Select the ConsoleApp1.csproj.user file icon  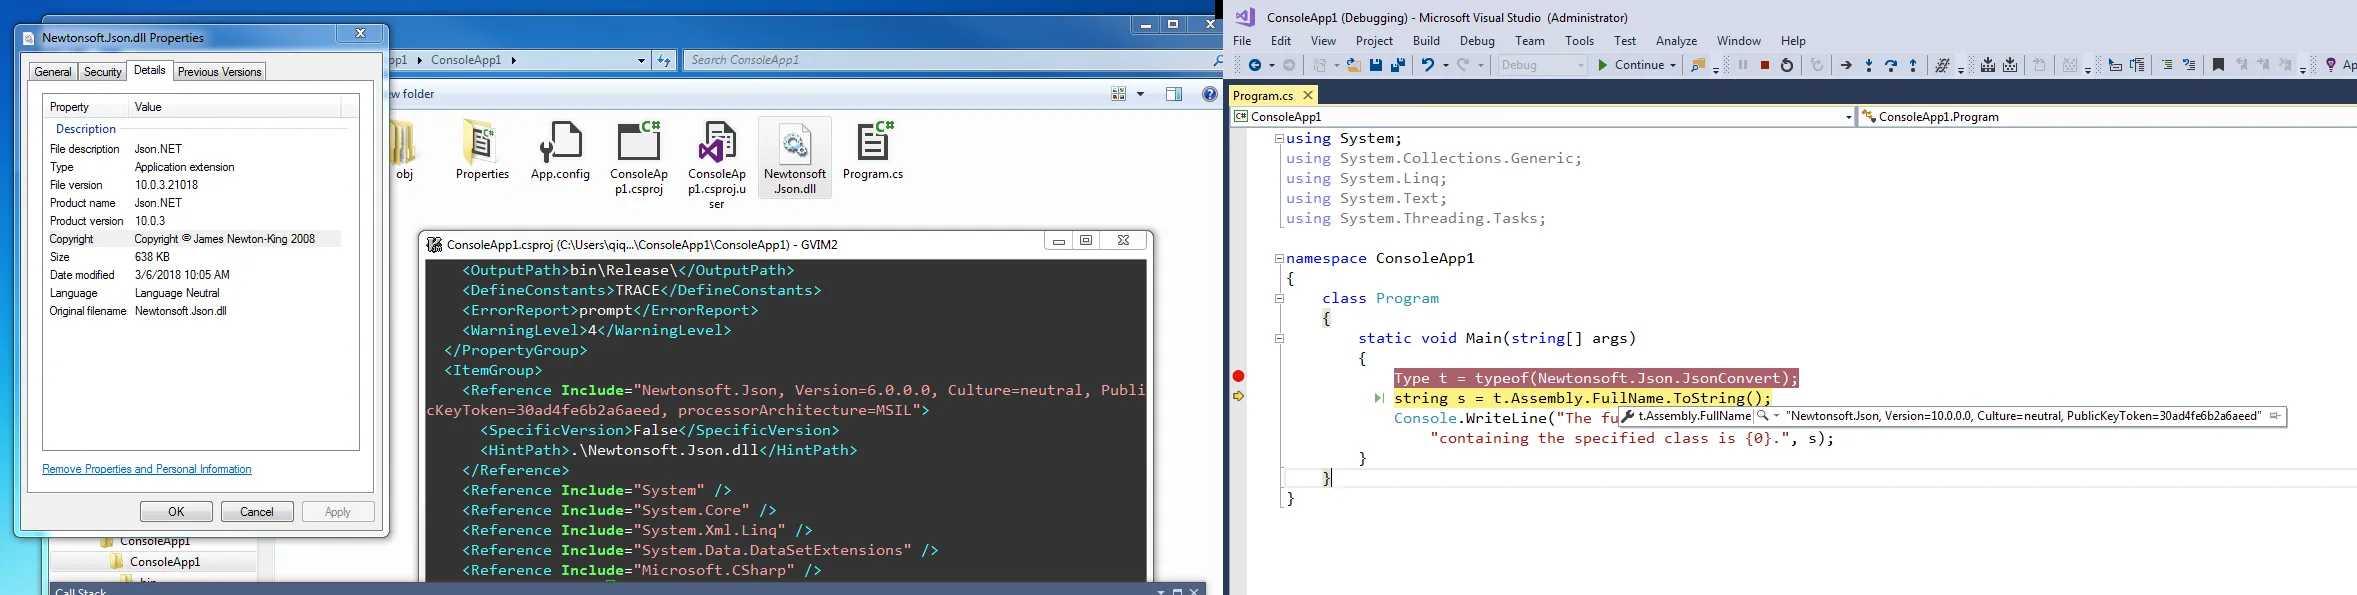click(x=717, y=165)
